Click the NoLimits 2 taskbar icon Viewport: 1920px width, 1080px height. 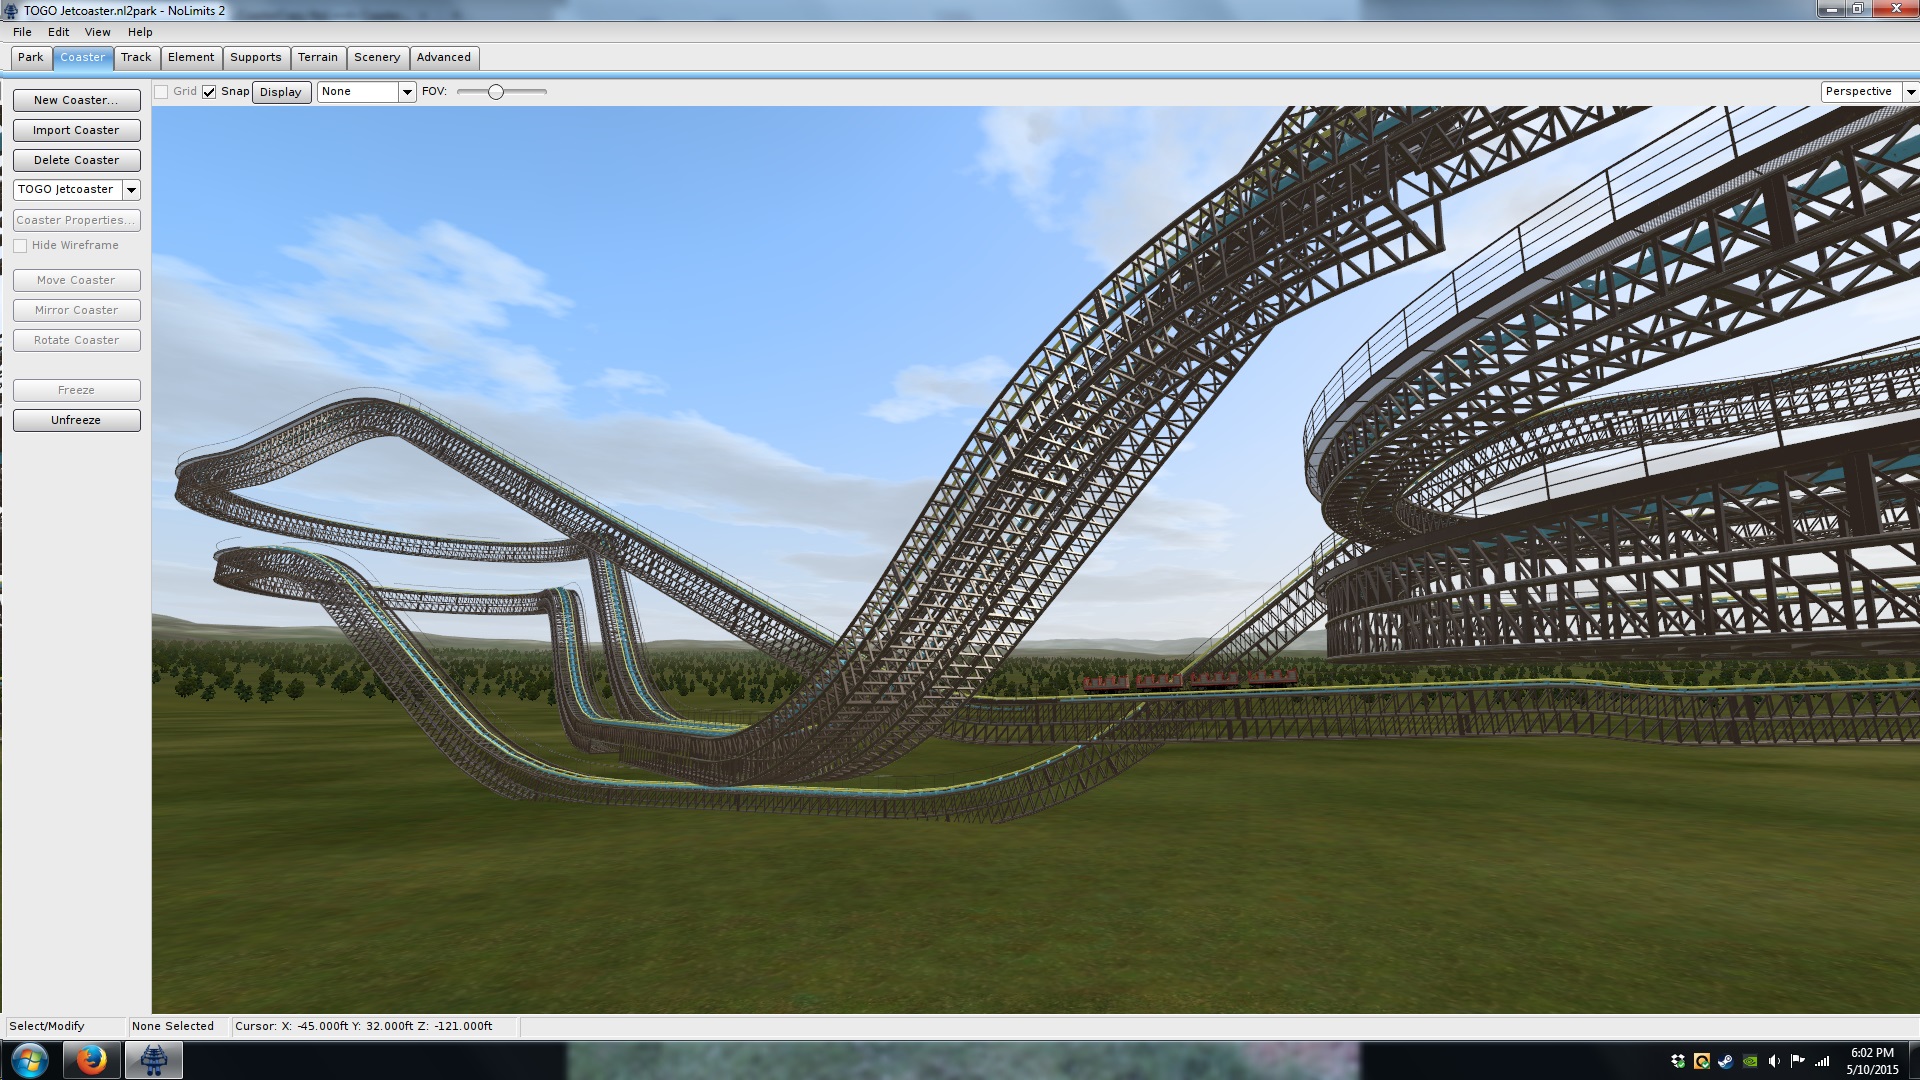pyautogui.click(x=153, y=1059)
